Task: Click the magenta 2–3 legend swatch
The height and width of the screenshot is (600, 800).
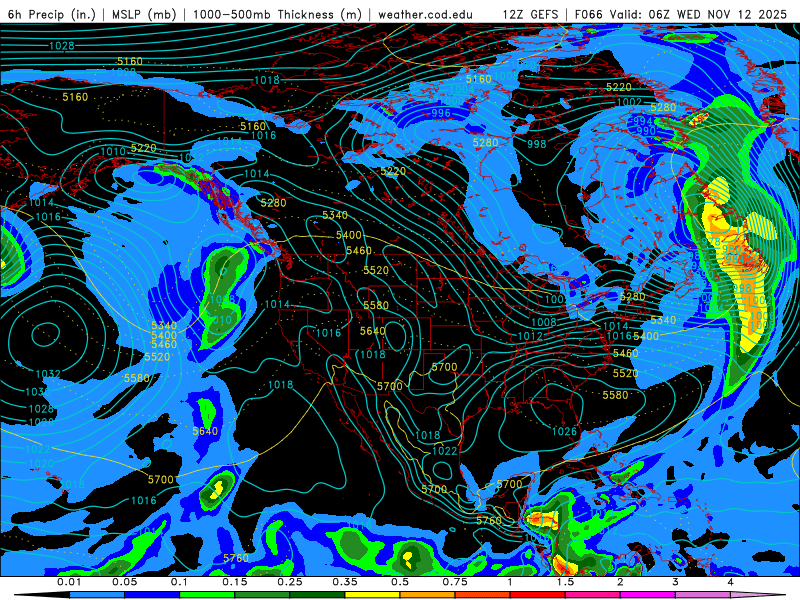Action: (x=648, y=595)
